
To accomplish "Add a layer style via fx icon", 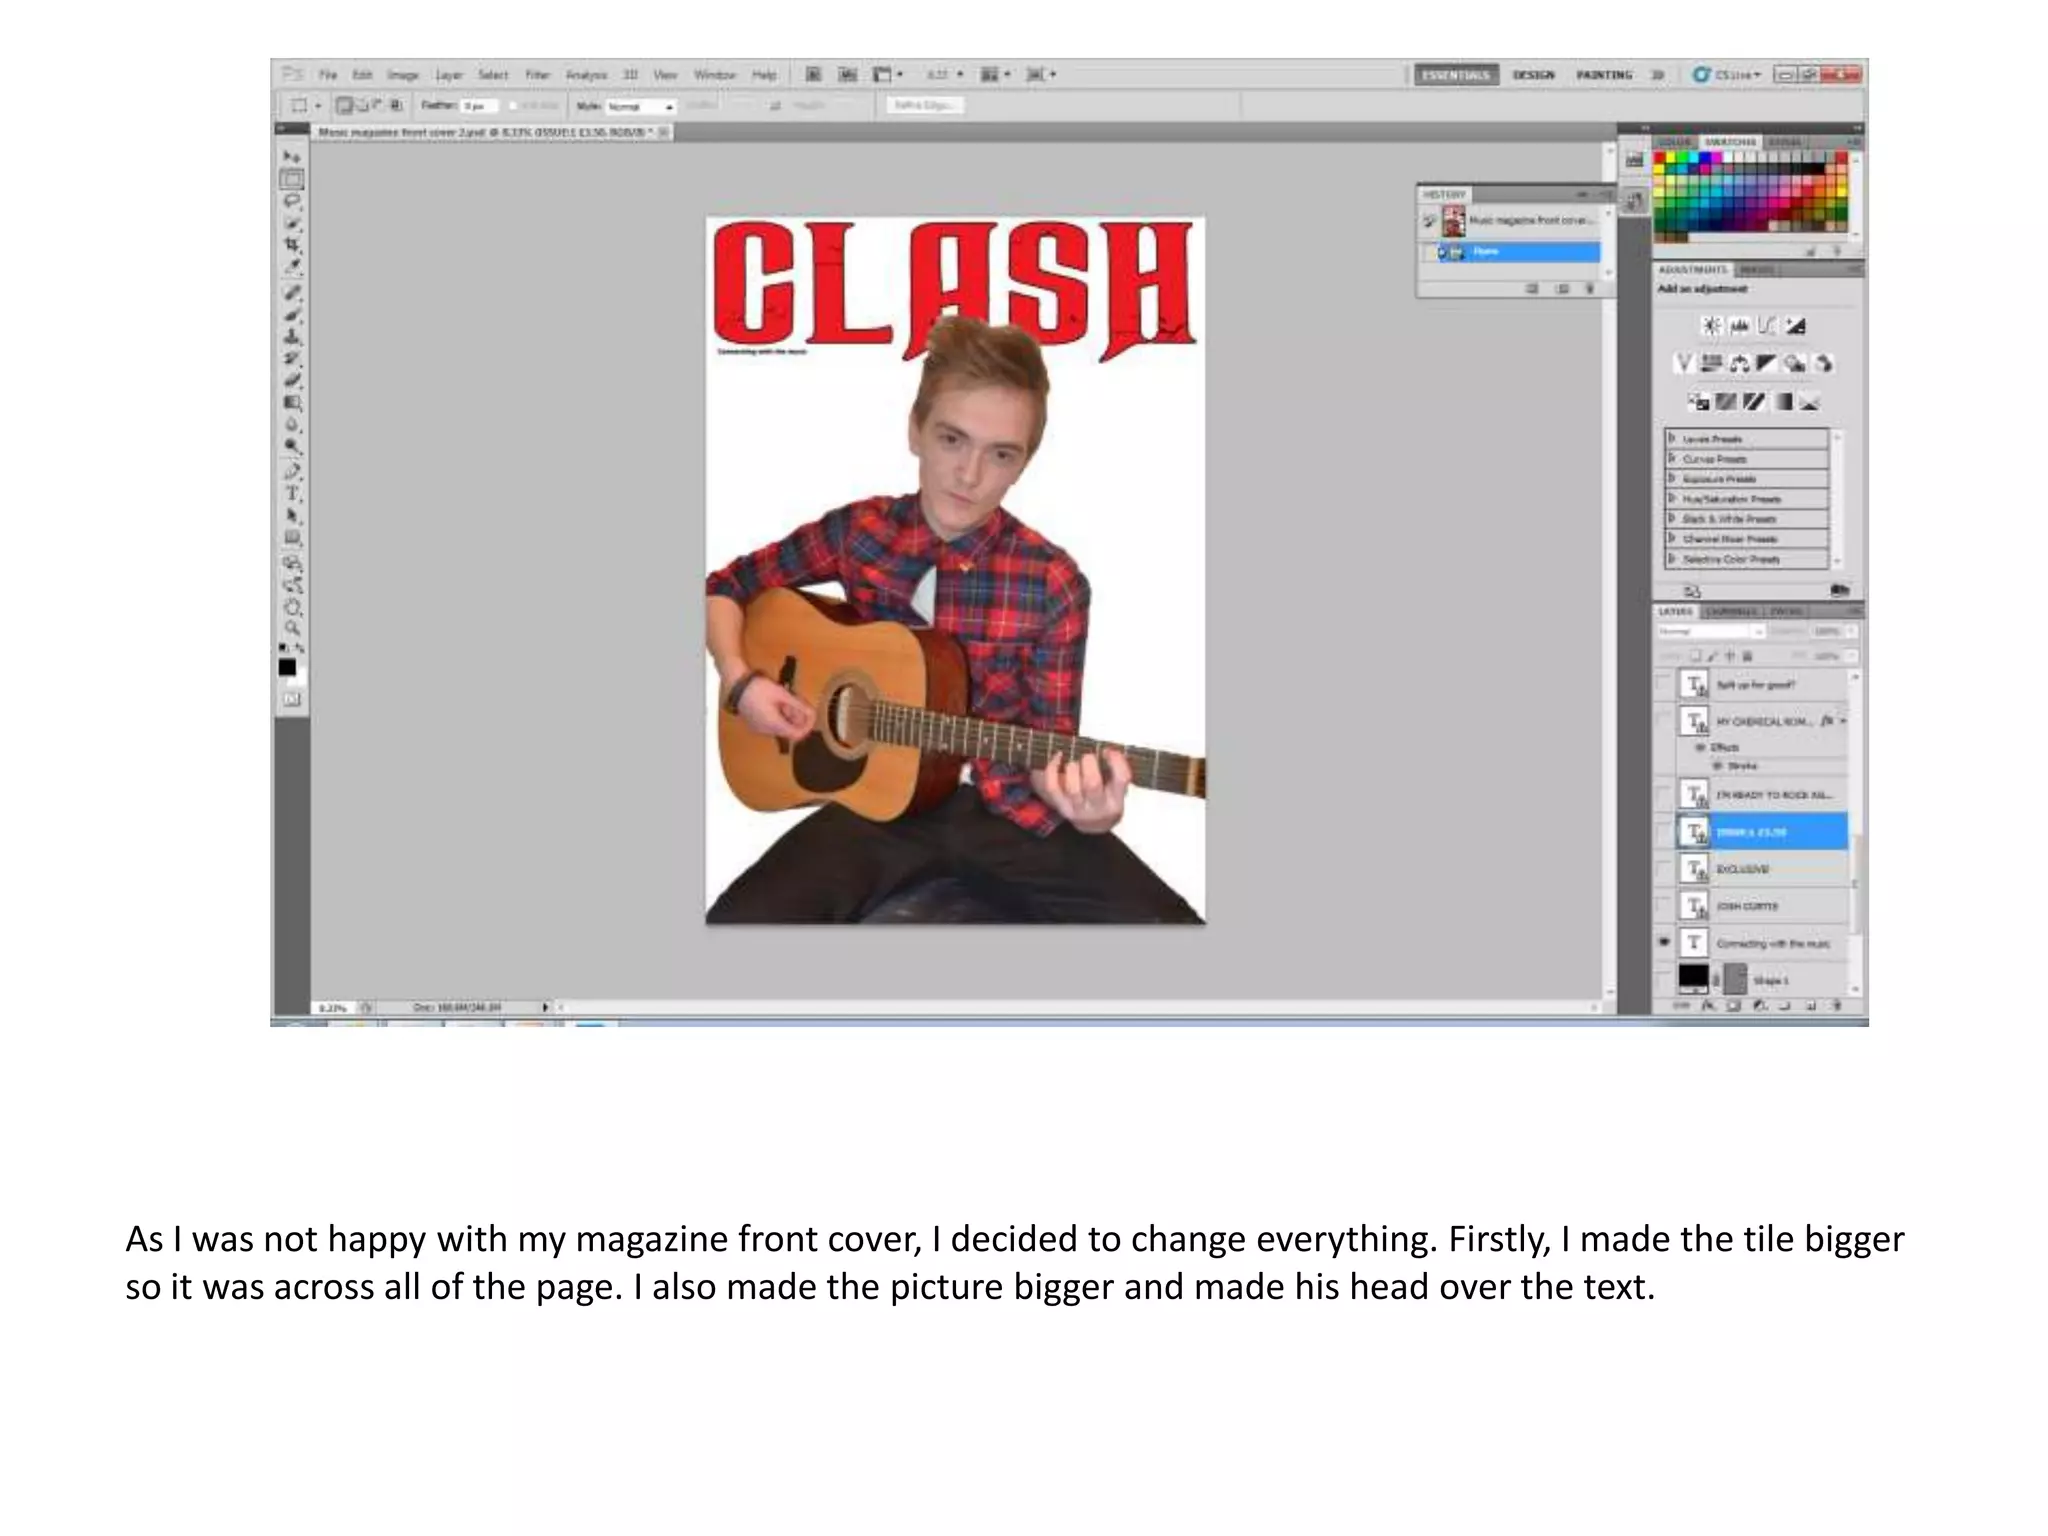I will [1708, 1006].
